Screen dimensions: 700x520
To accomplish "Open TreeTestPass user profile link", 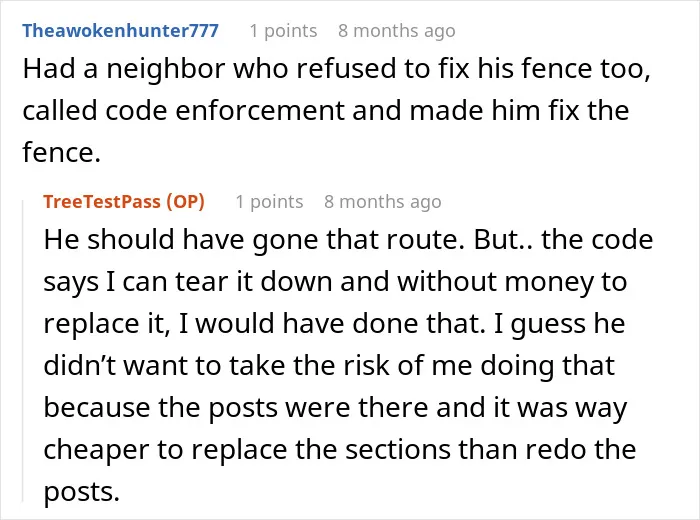I will 102,202.
